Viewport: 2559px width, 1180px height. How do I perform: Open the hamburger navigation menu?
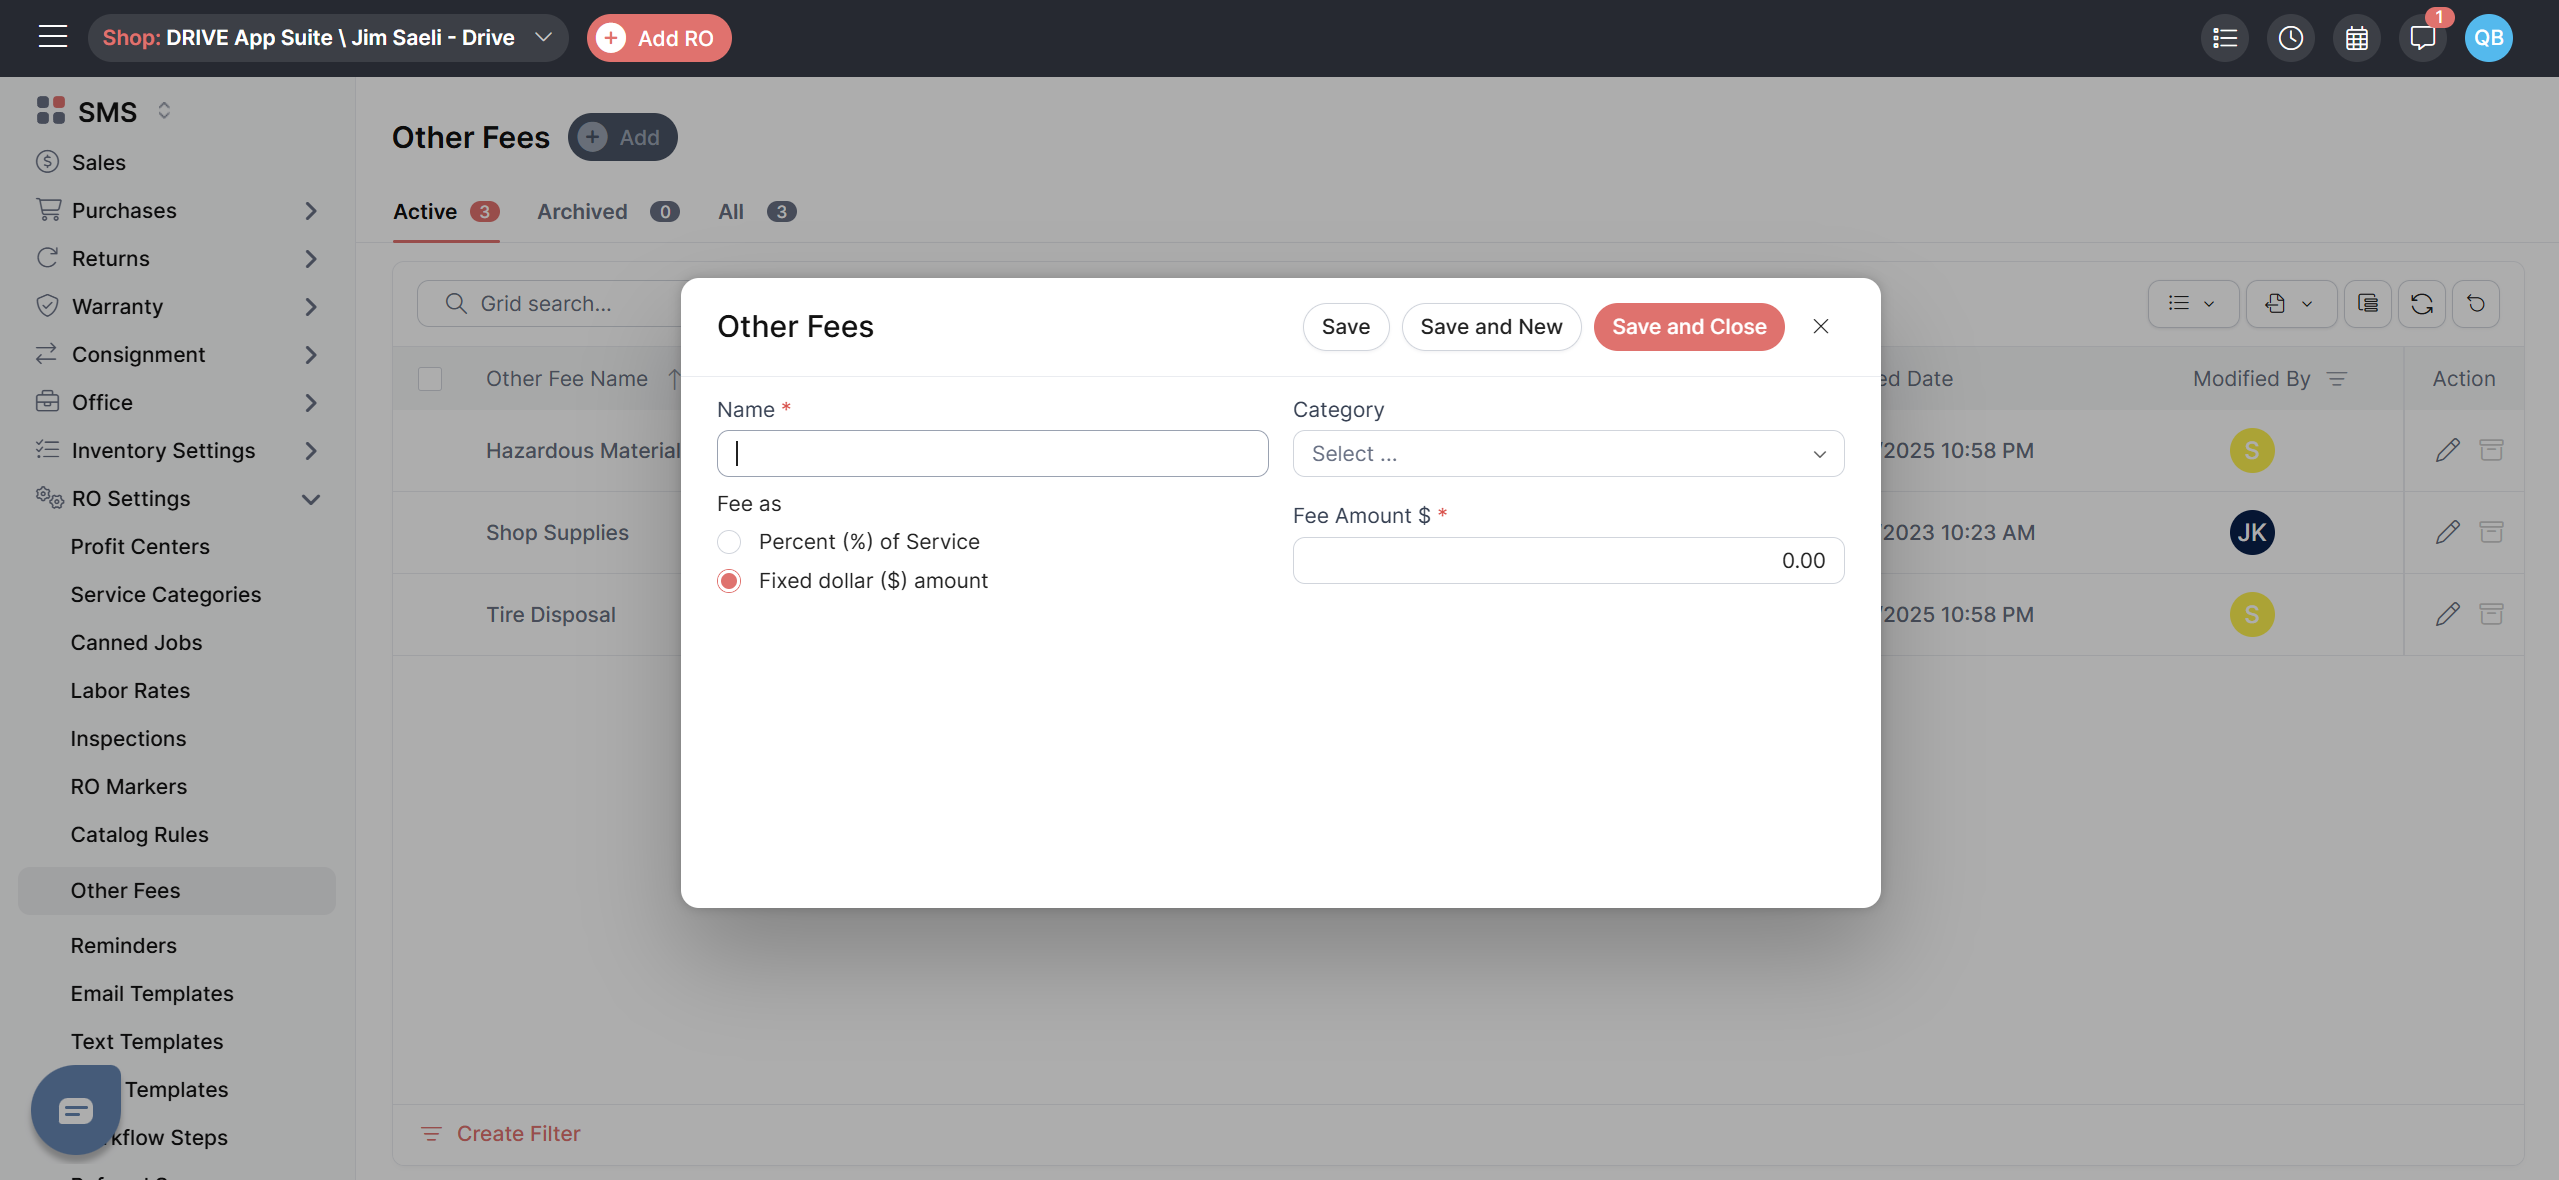(53, 37)
